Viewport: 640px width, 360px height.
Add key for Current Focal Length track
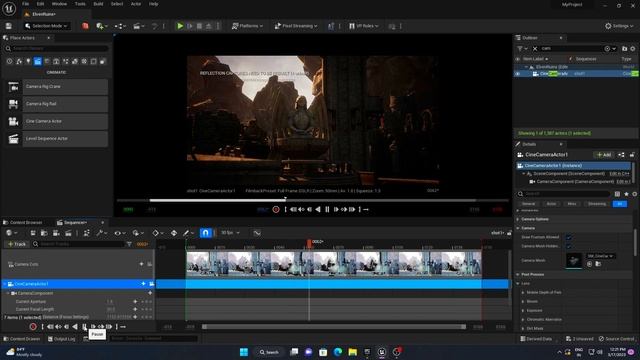click(136, 309)
